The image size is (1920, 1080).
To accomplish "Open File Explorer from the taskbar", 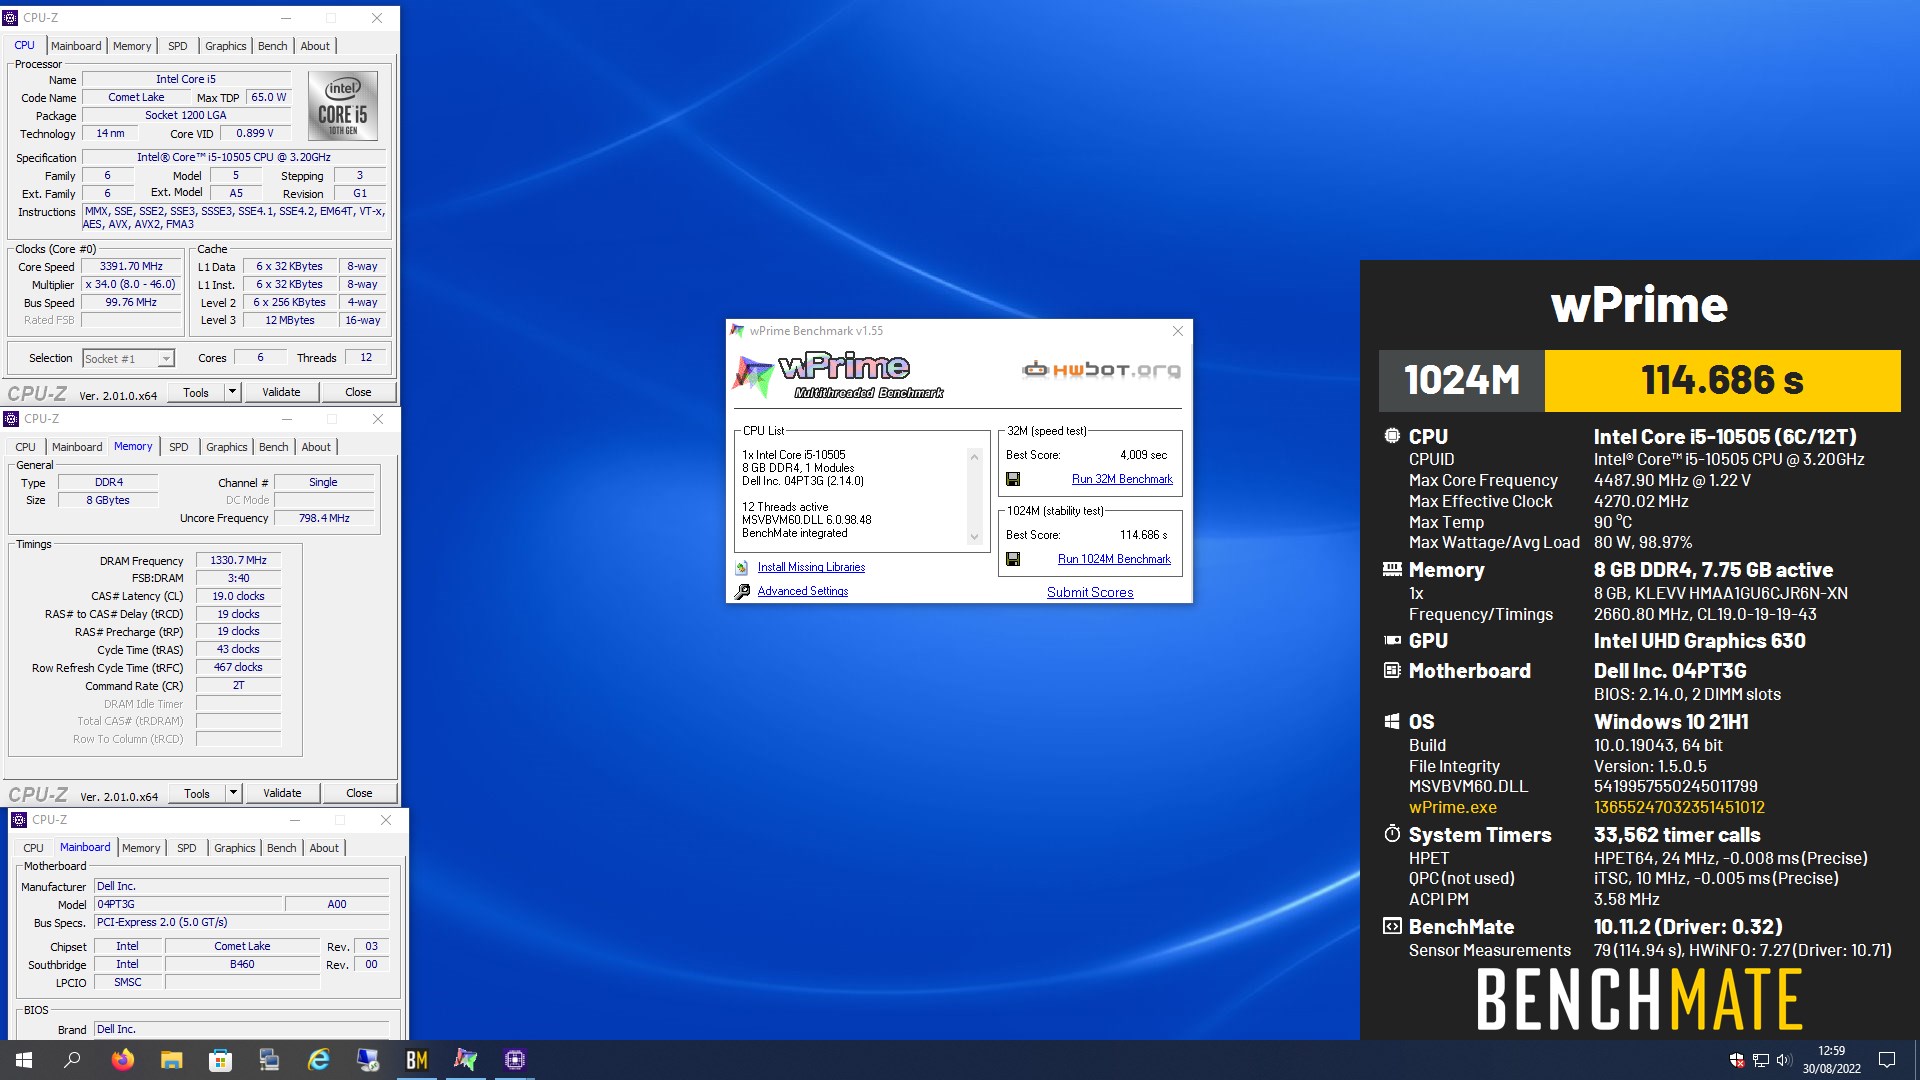I will [x=171, y=1060].
